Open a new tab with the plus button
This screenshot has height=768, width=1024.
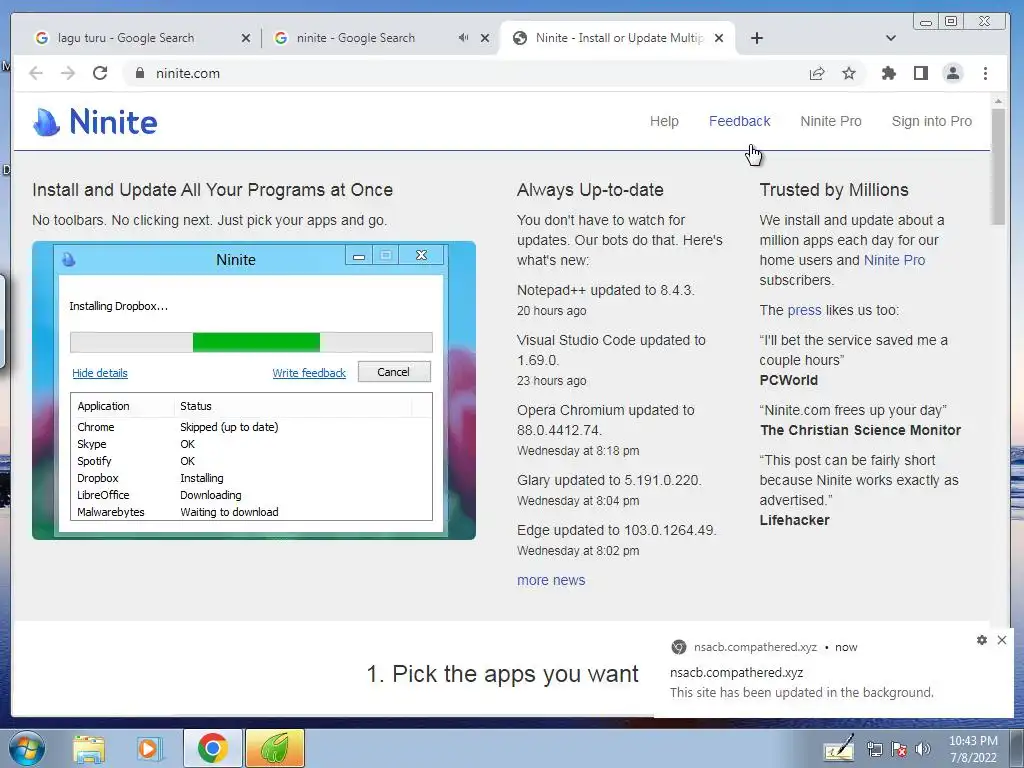click(757, 38)
